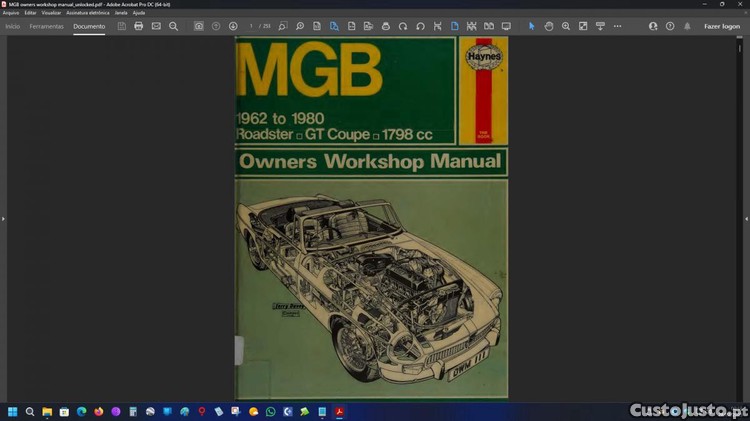This screenshot has width=750, height=421.
Task: Switch to the Ferramentas tab
Action: (x=46, y=26)
